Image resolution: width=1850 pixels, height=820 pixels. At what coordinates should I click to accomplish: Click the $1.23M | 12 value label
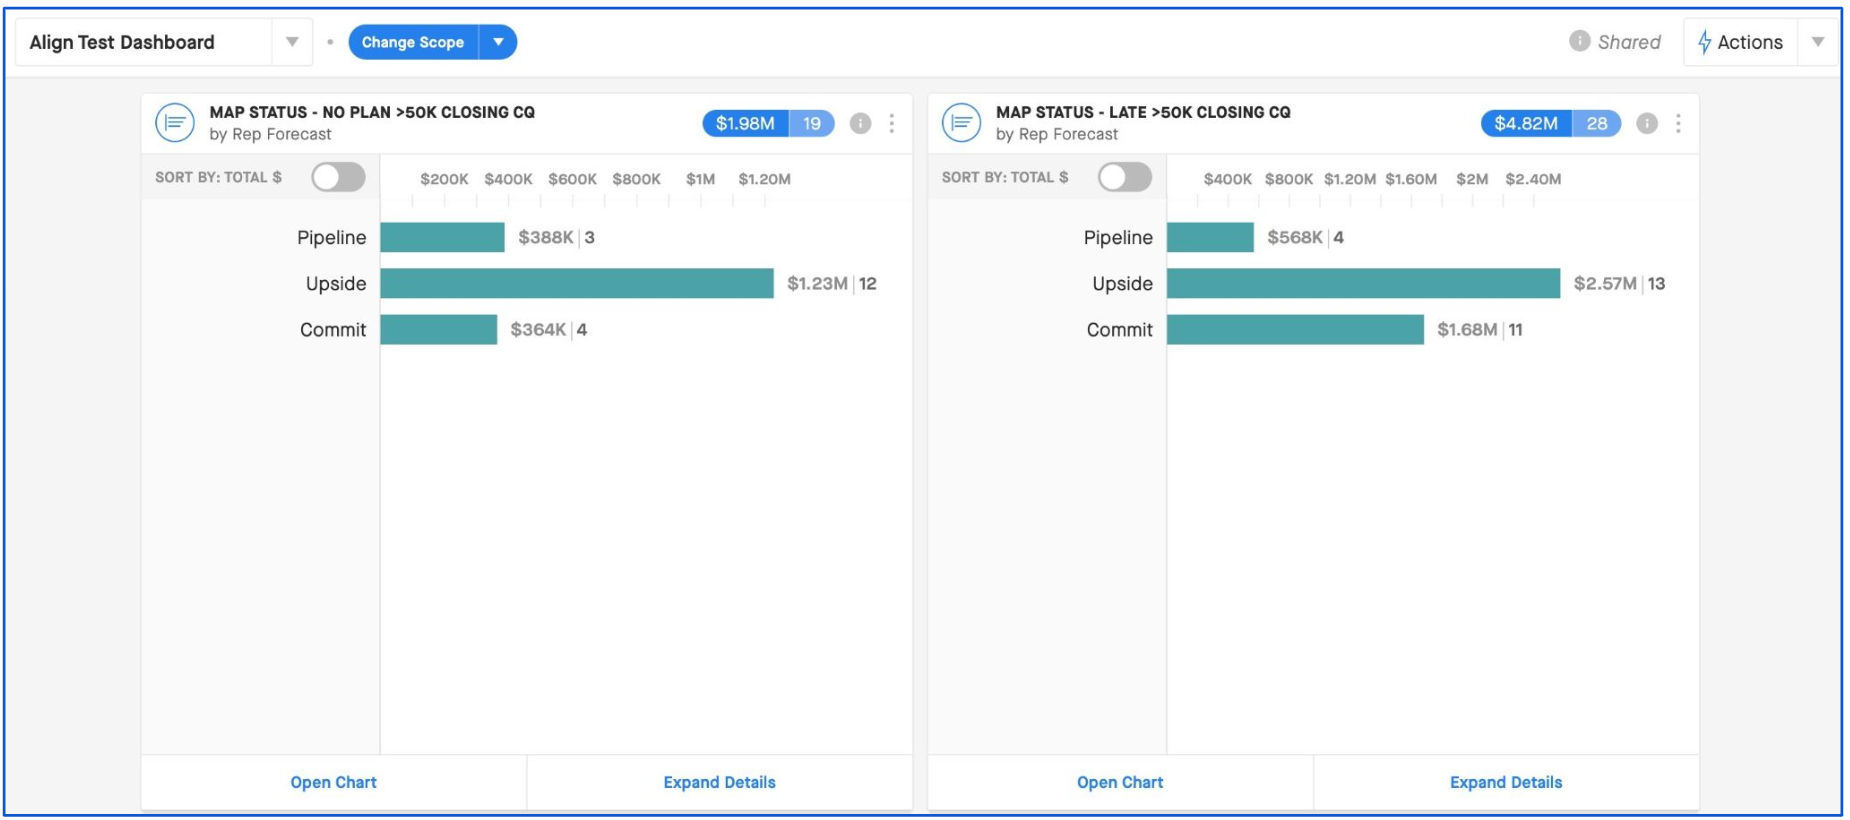pos(832,283)
